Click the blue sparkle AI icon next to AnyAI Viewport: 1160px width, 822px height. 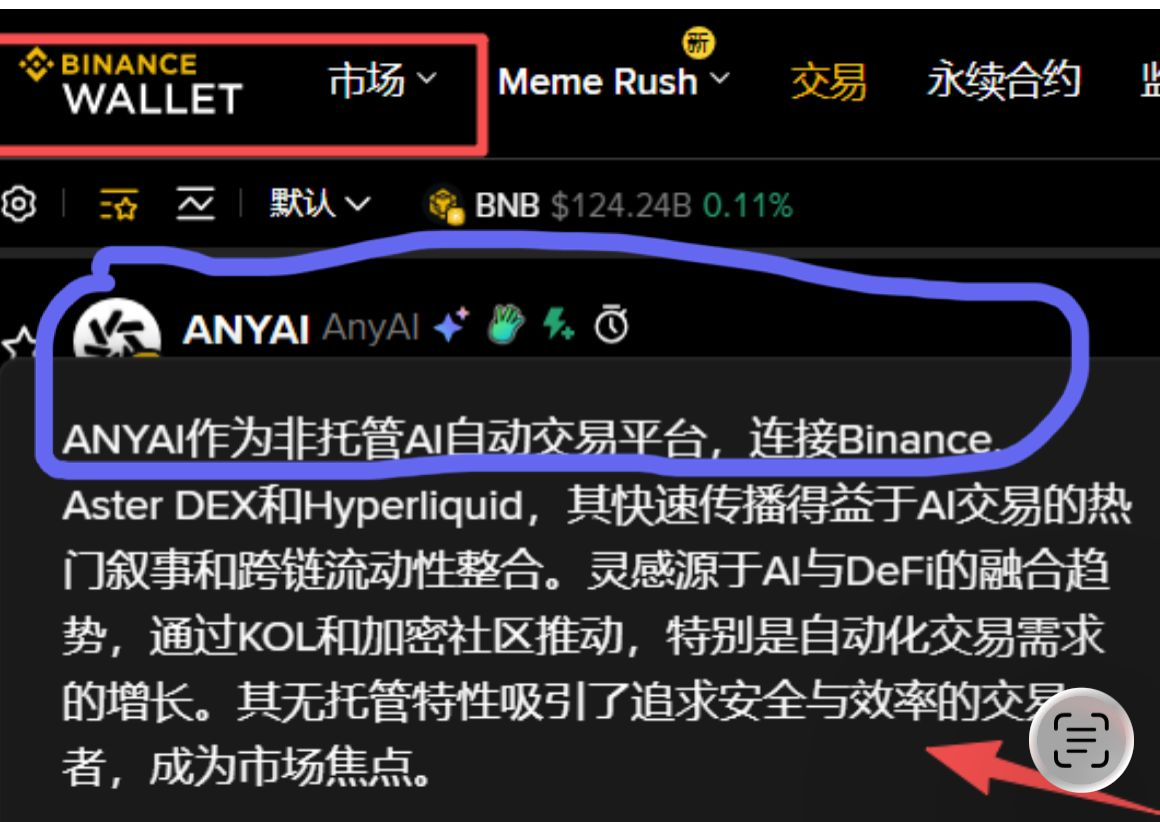(x=451, y=326)
